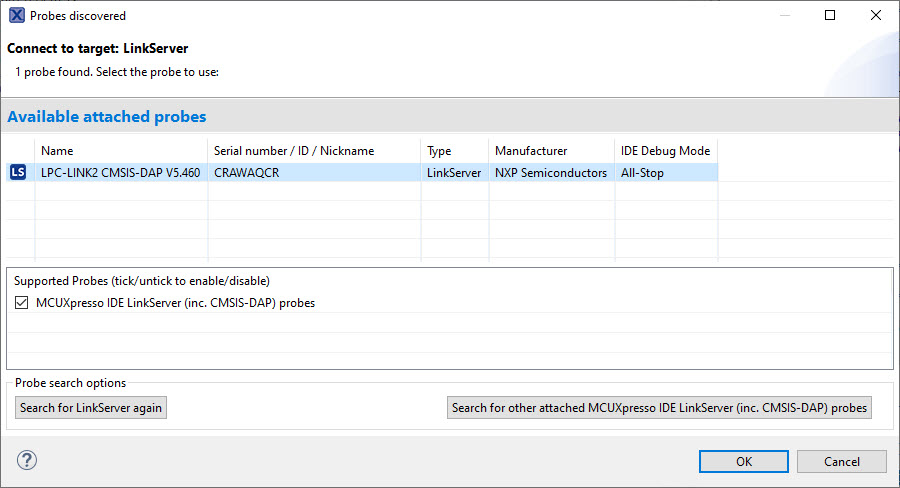Click the help question mark icon
The height and width of the screenshot is (488, 900).
pos(26,461)
